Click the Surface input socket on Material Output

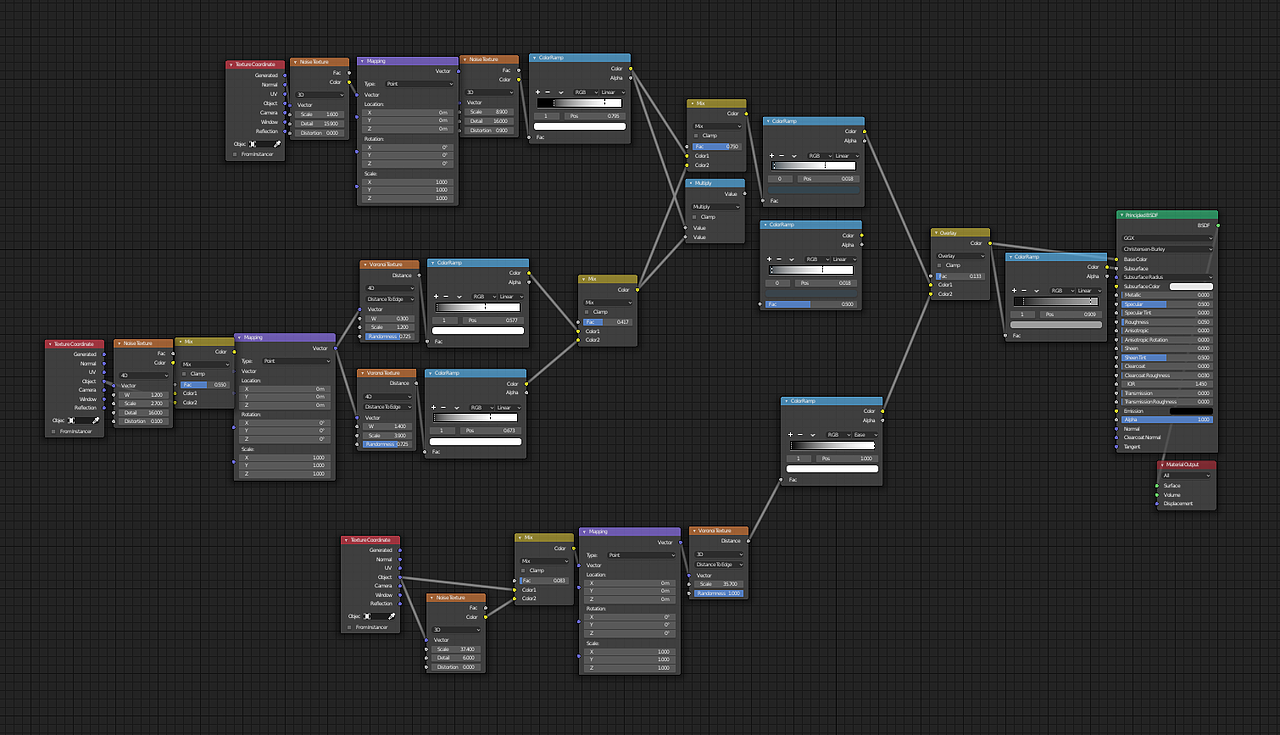[1157, 486]
